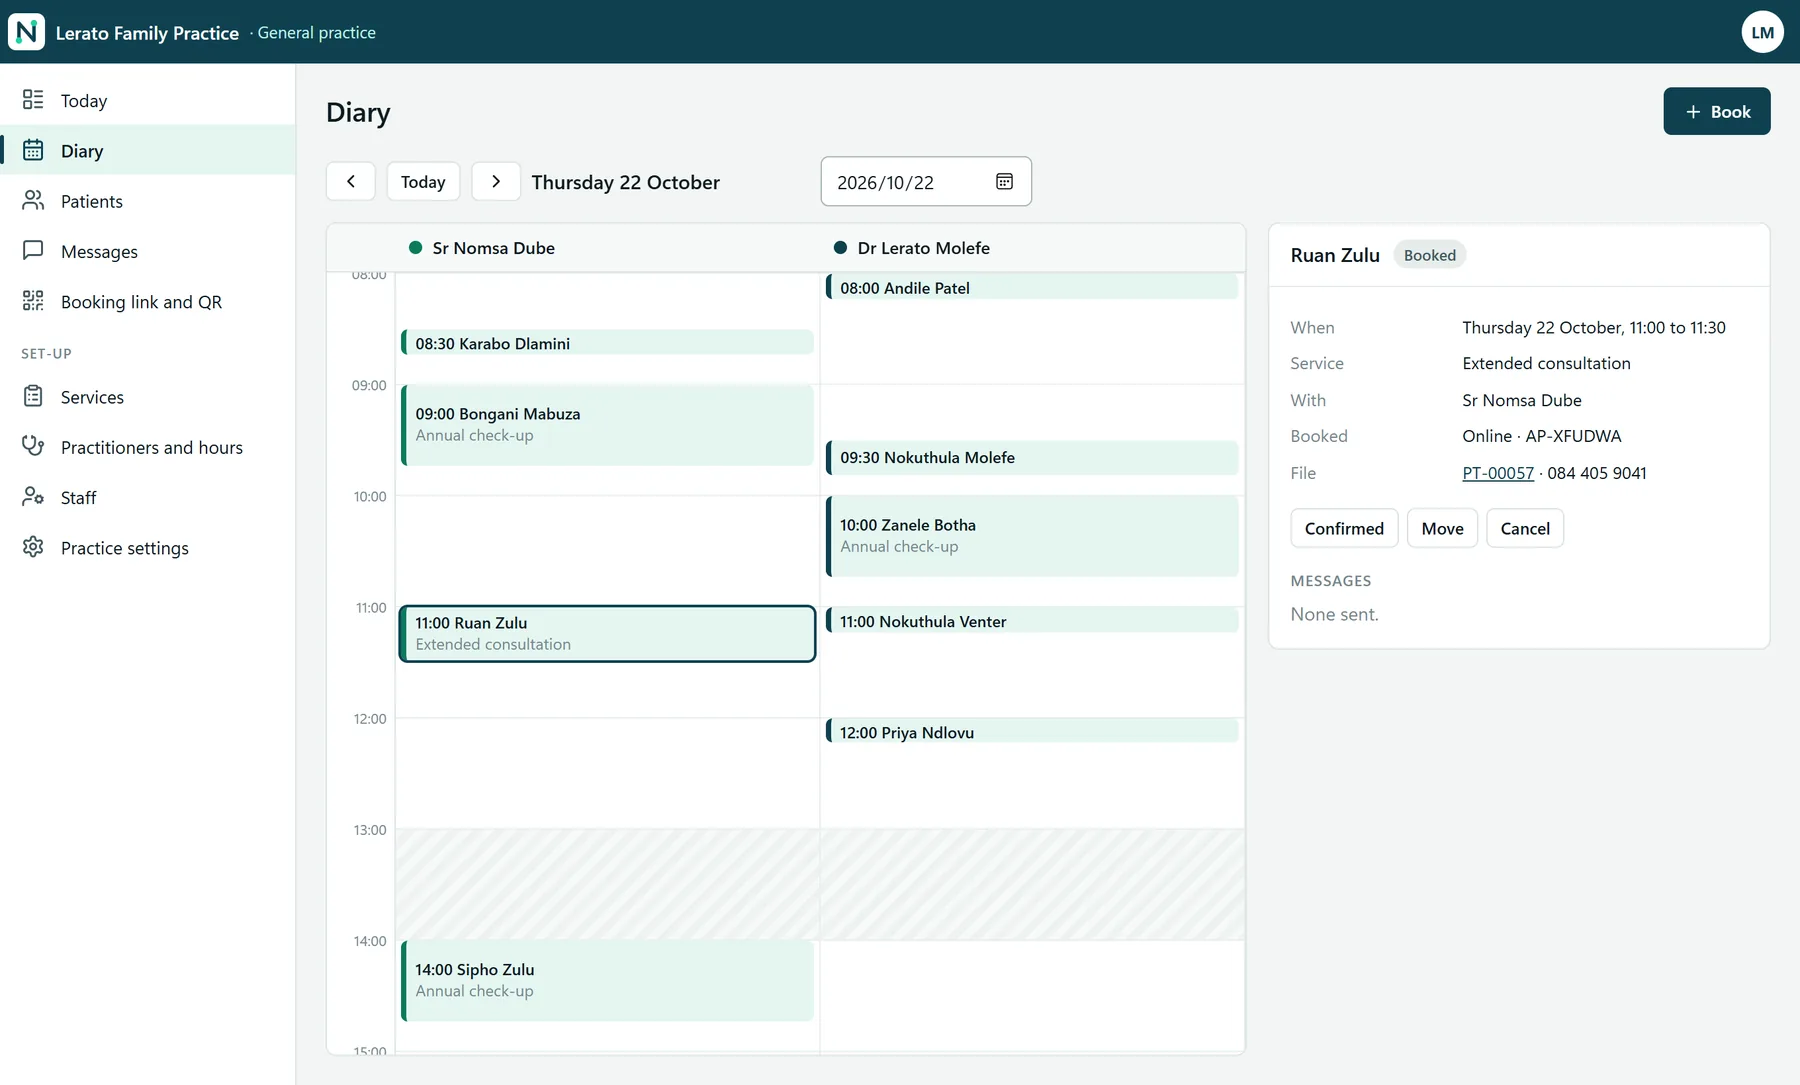Go to previous day with left chevron
The height and width of the screenshot is (1085, 1800).
351,181
